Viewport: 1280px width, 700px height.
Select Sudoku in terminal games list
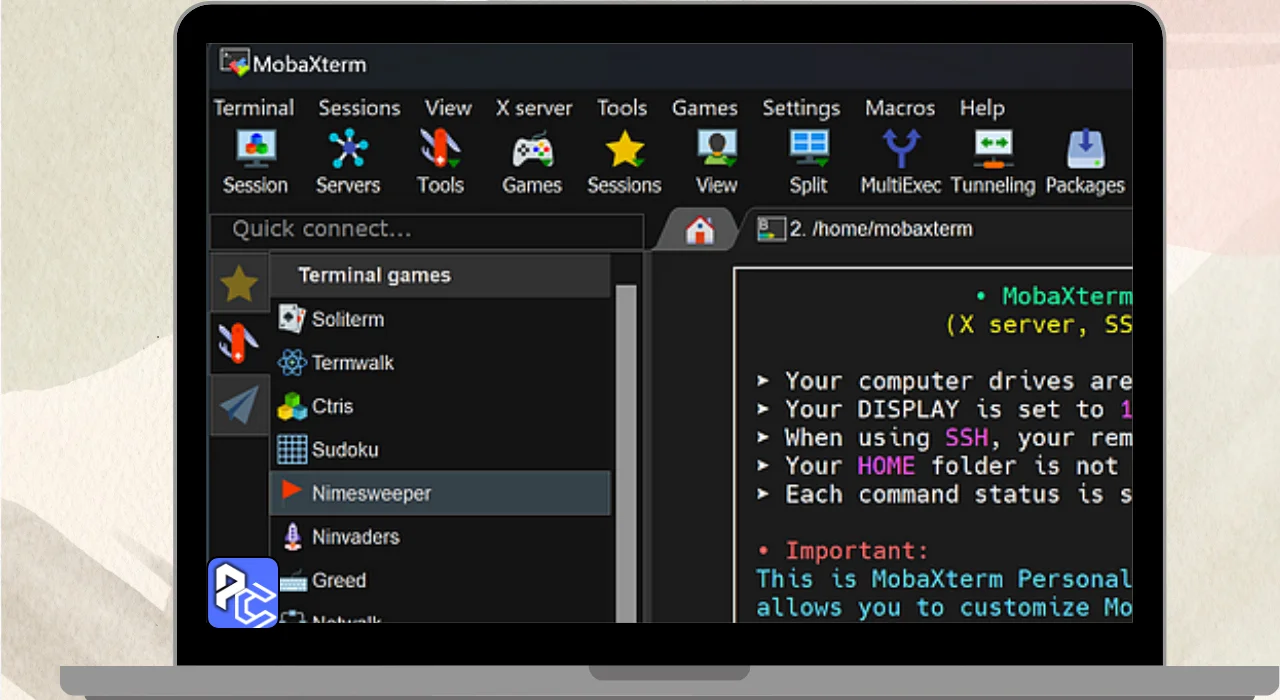[345, 450]
